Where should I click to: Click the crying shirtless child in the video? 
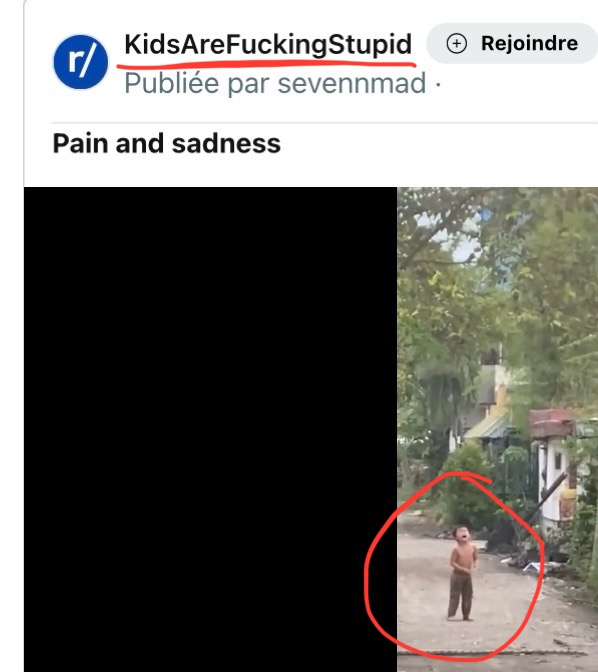462,573
